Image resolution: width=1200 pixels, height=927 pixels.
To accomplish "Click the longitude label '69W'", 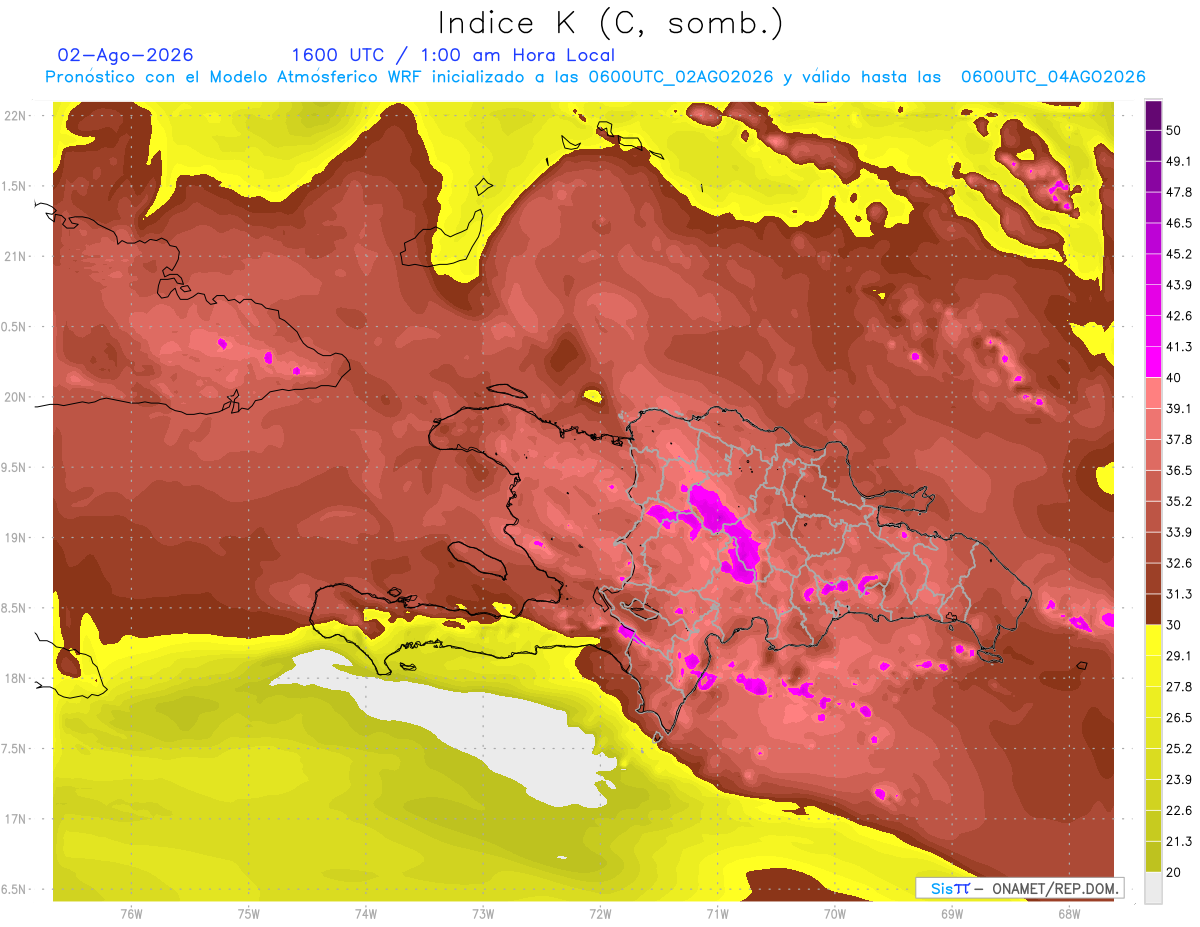I will click(x=952, y=914).
